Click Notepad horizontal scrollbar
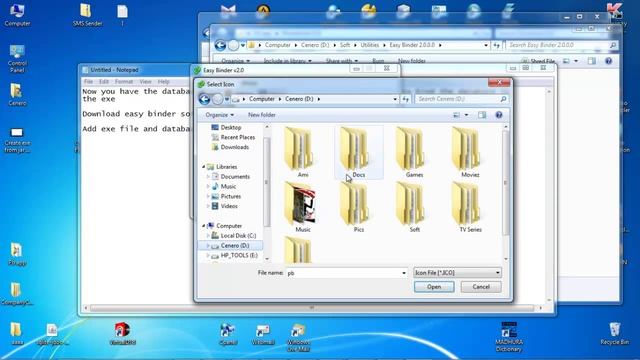The image size is (640, 360). click(x=313, y=308)
